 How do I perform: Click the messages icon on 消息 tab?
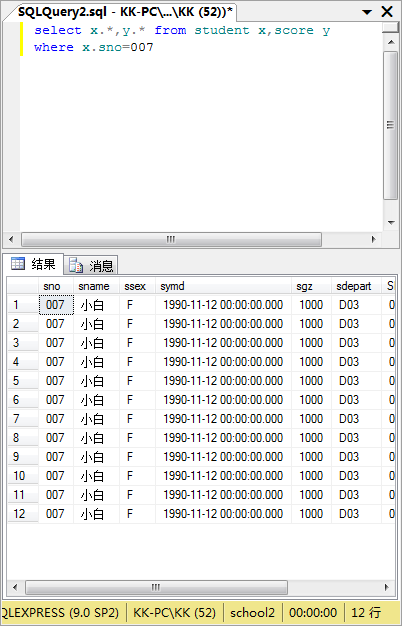(x=76, y=265)
